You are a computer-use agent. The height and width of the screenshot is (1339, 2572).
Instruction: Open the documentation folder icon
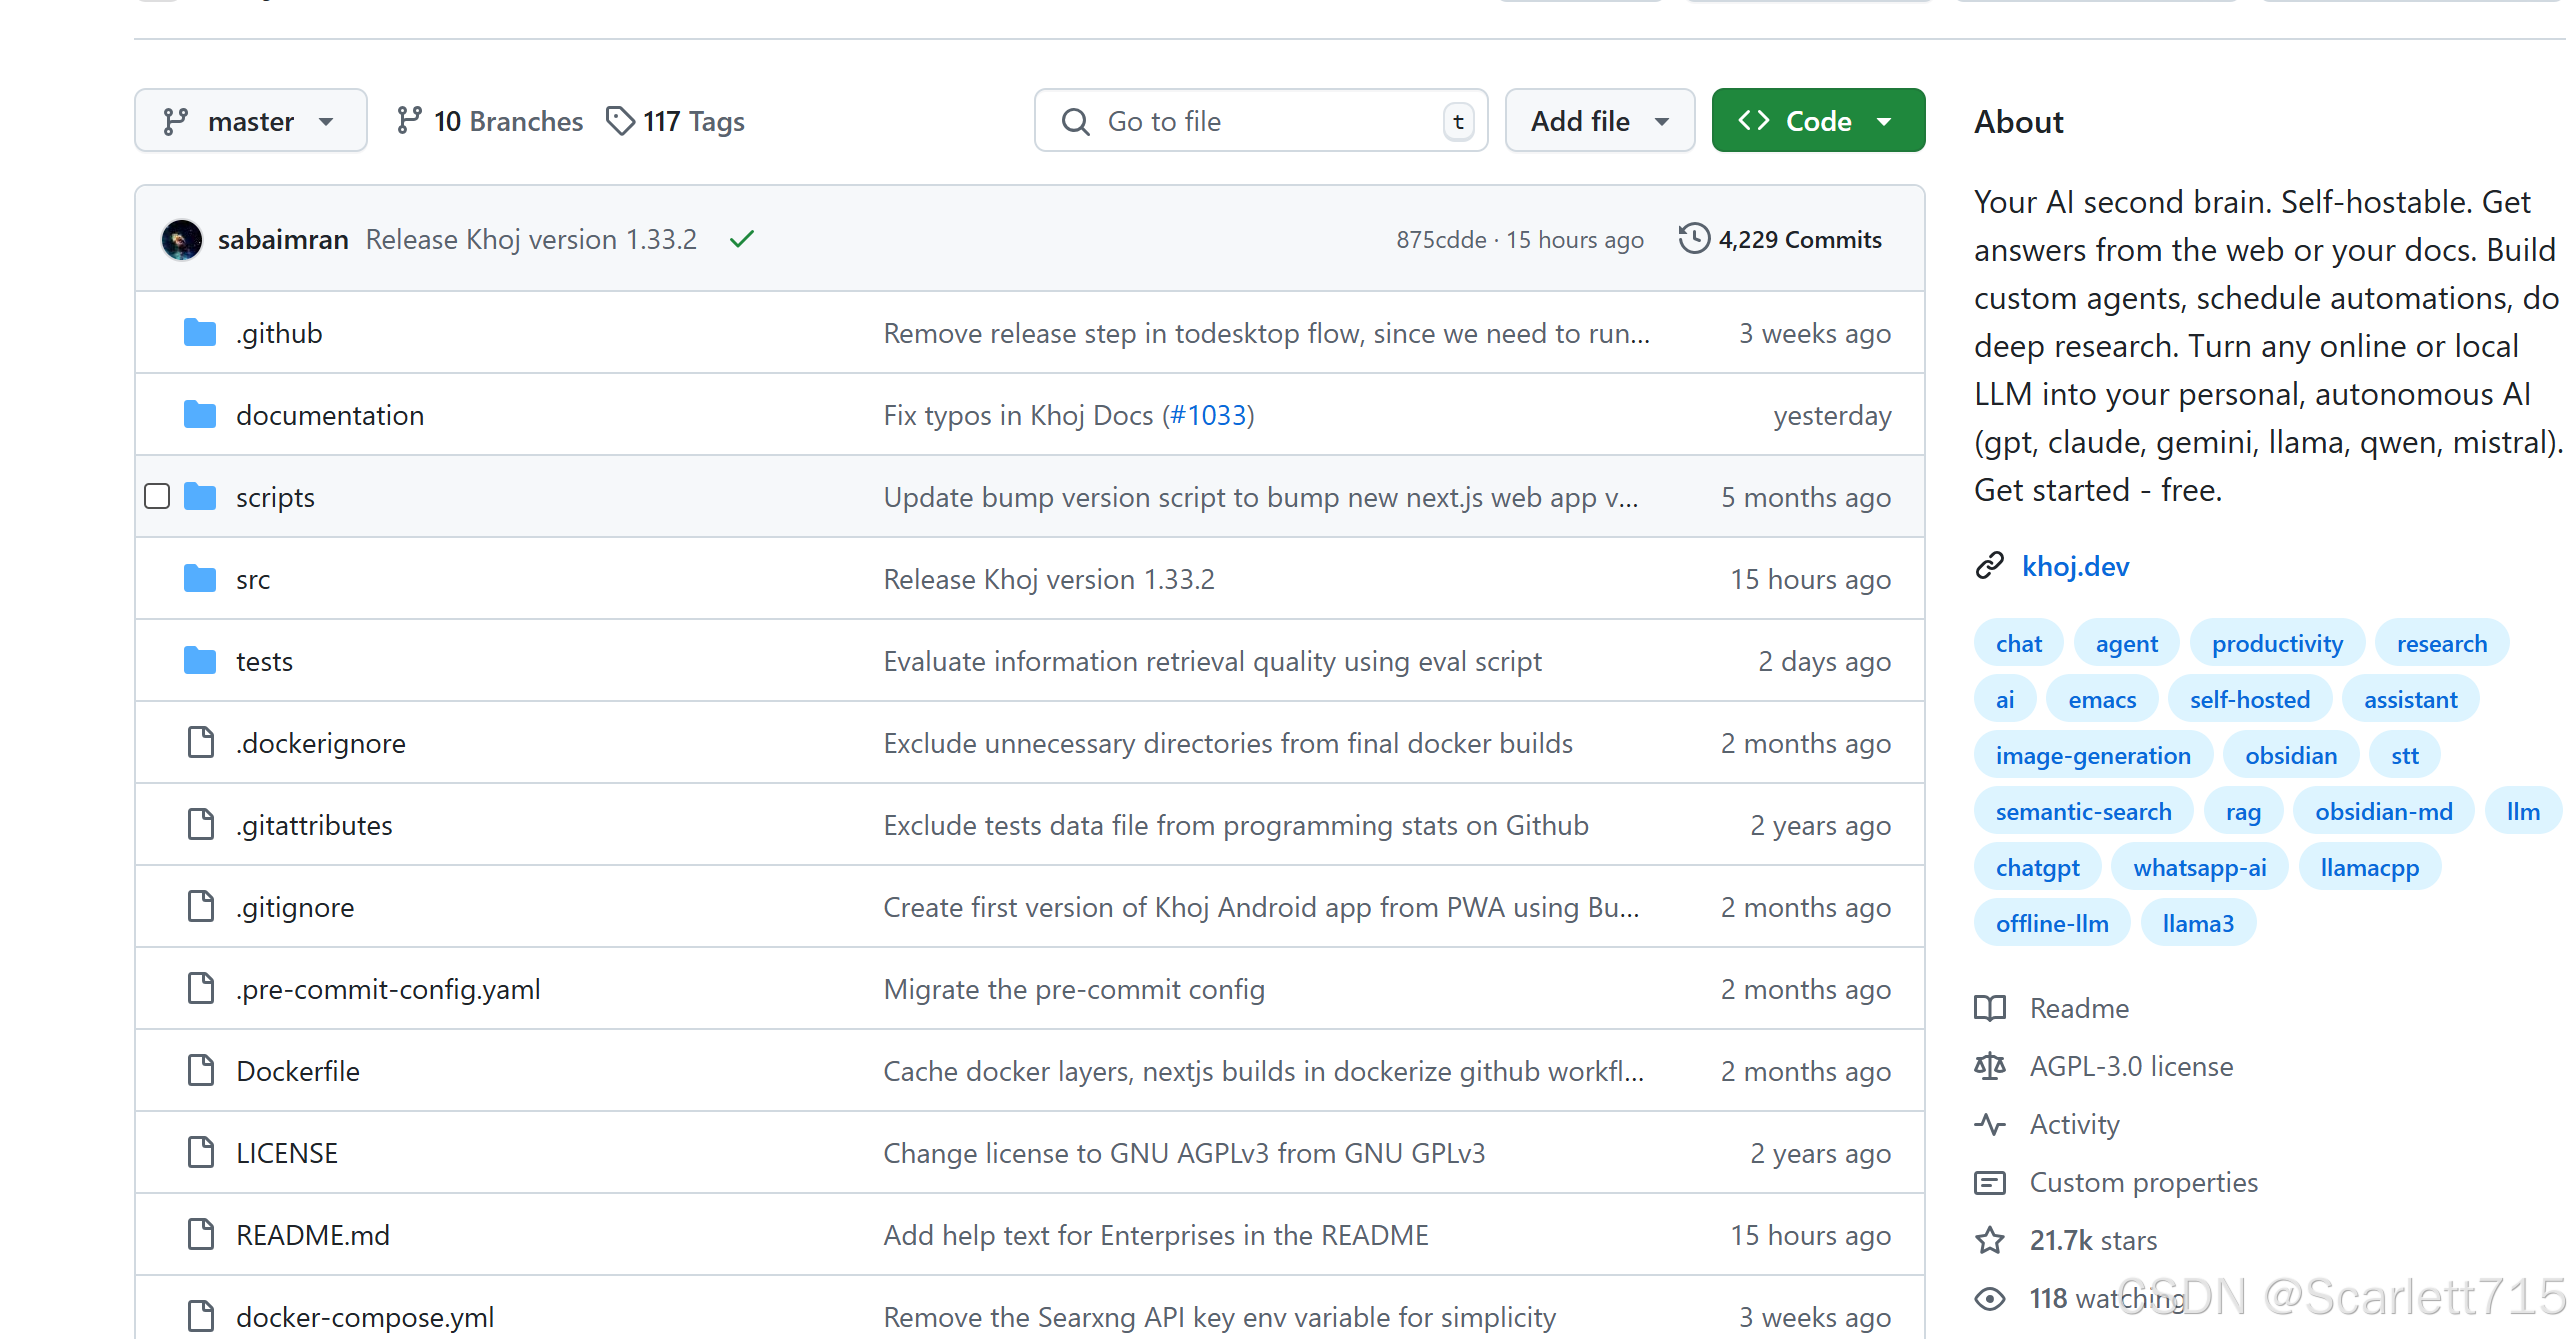click(x=200, y=414)
